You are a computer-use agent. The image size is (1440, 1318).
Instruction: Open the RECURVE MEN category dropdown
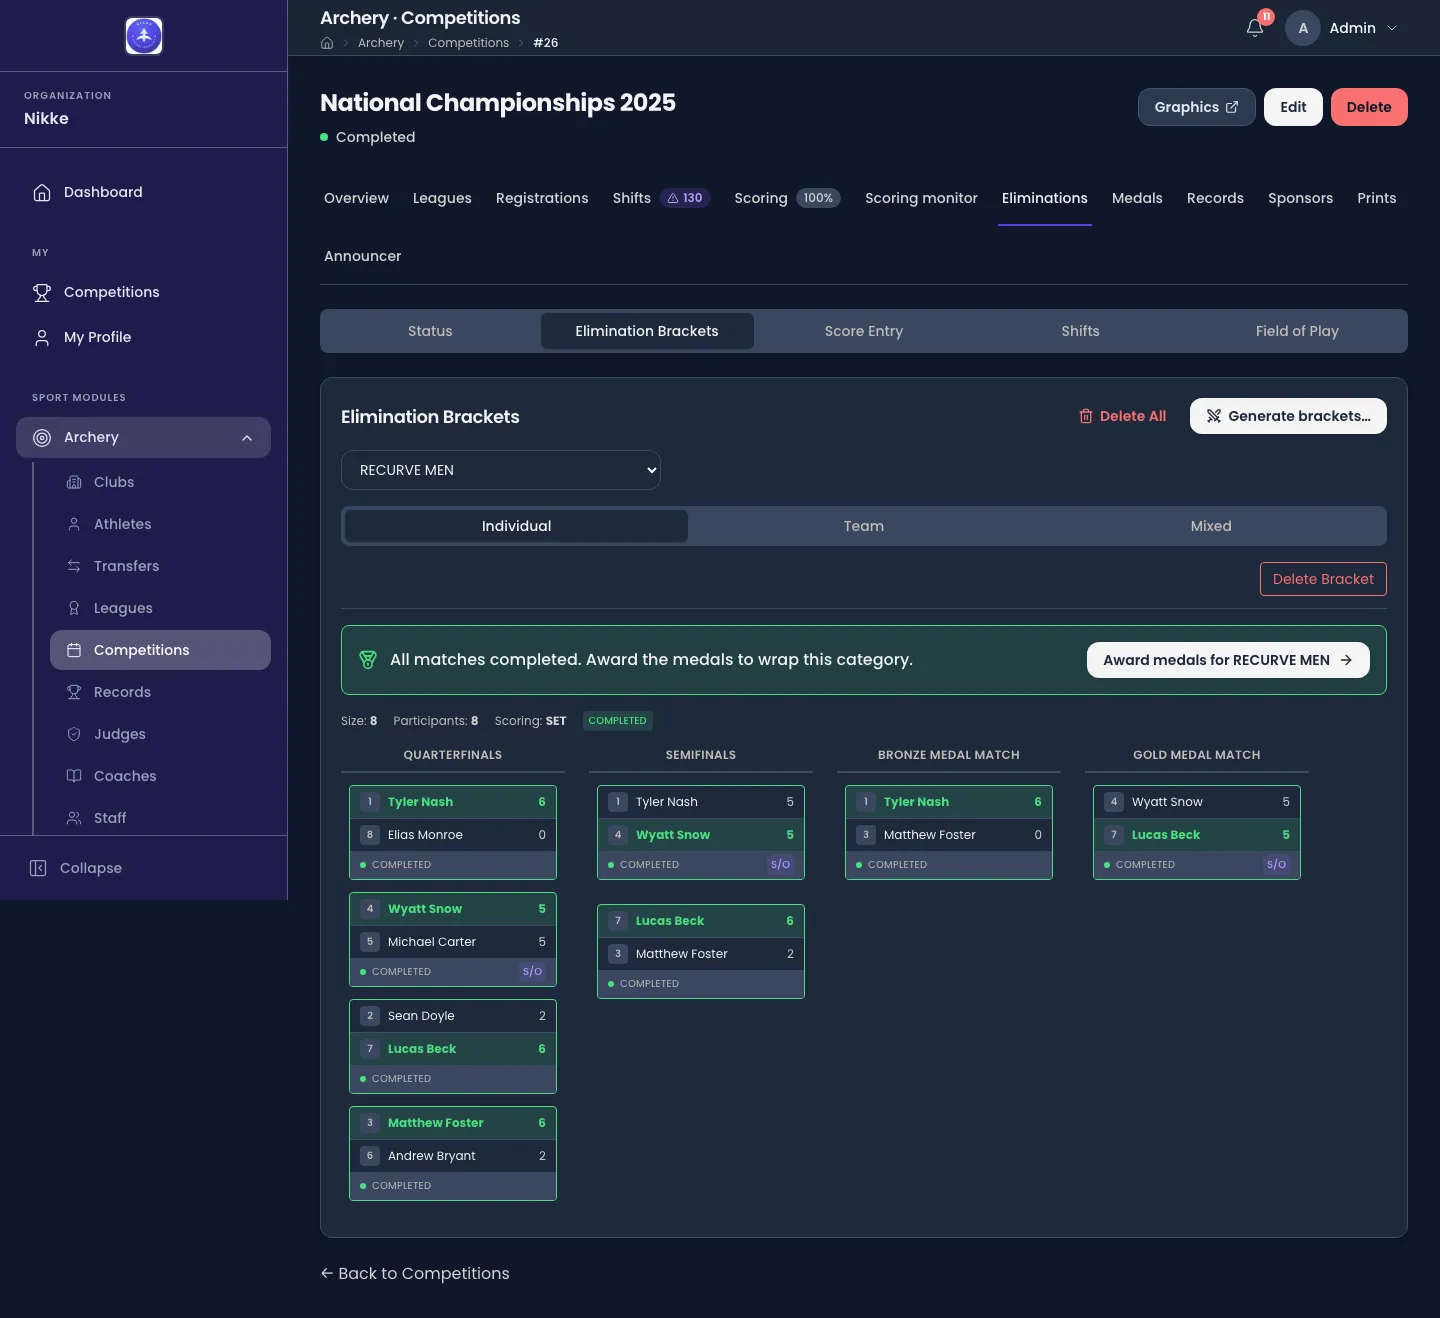tap(501, 470)
